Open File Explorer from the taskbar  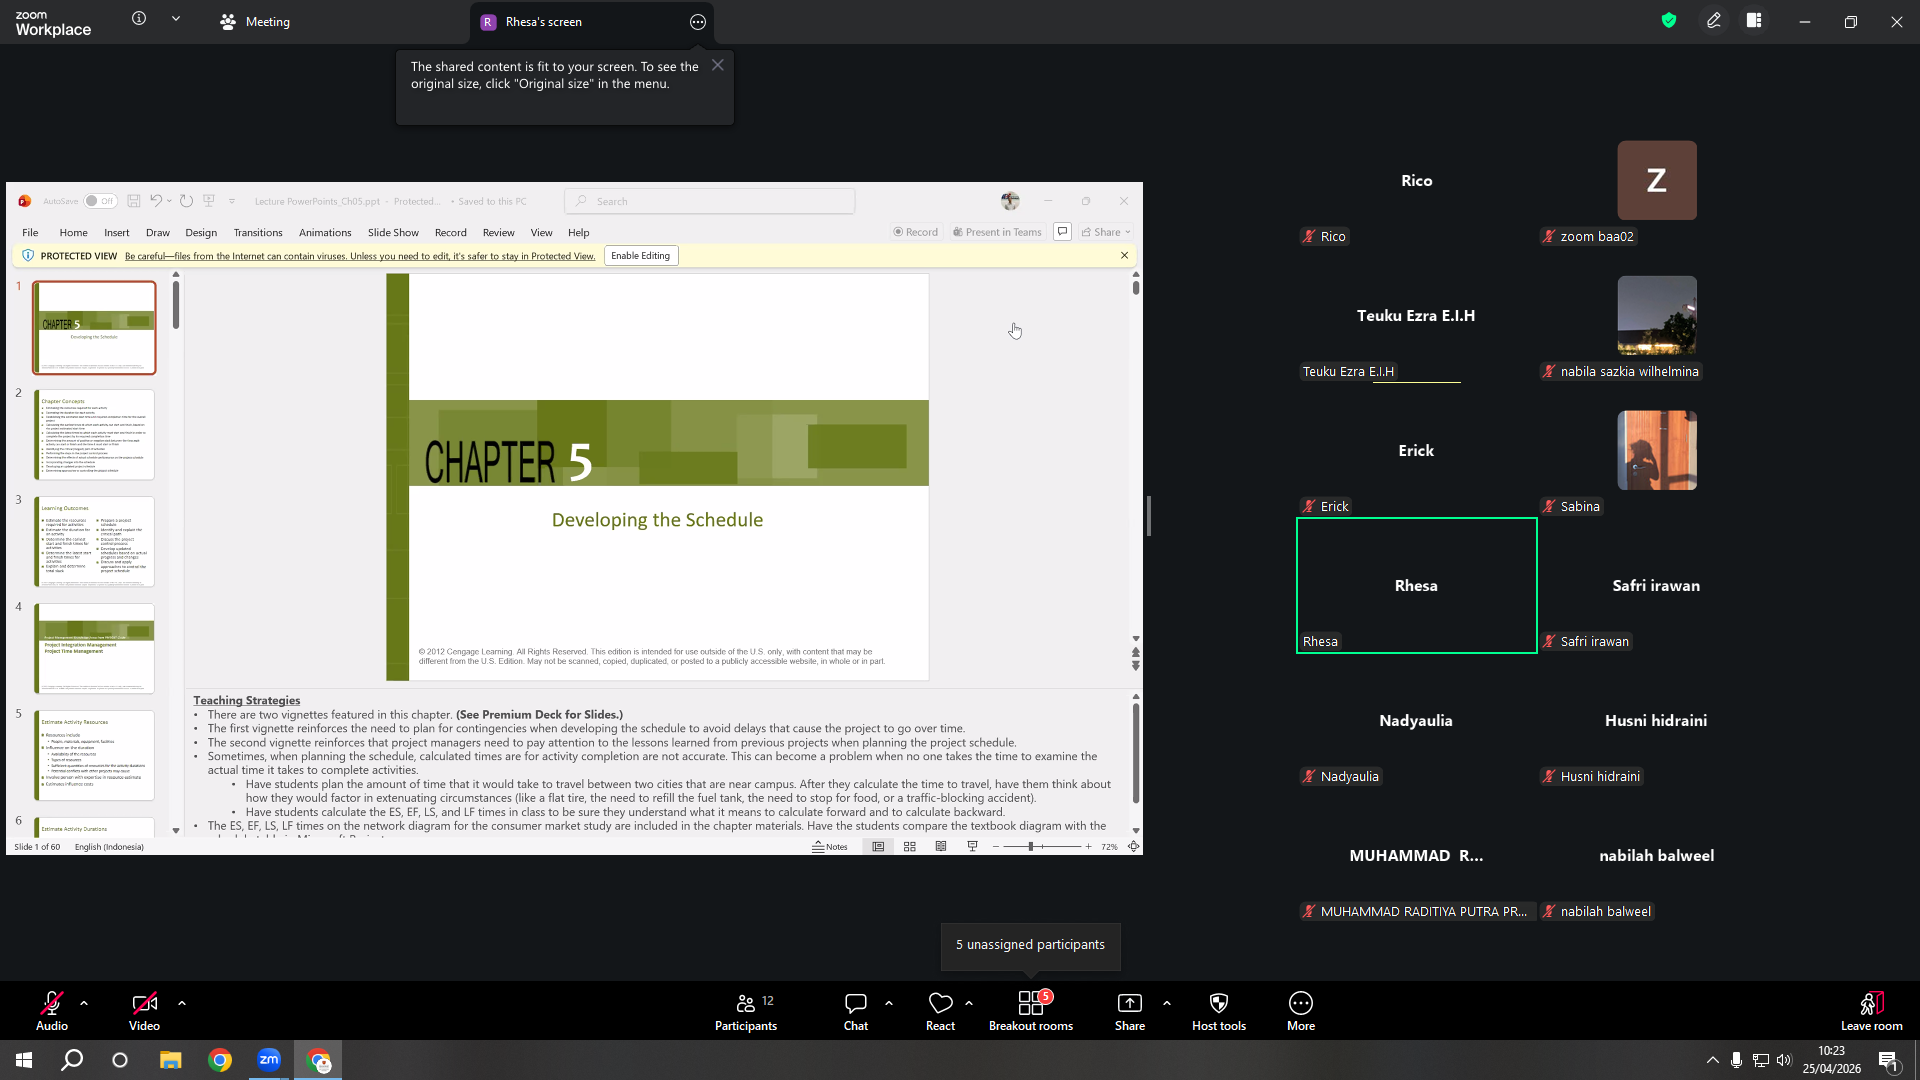170,1060
